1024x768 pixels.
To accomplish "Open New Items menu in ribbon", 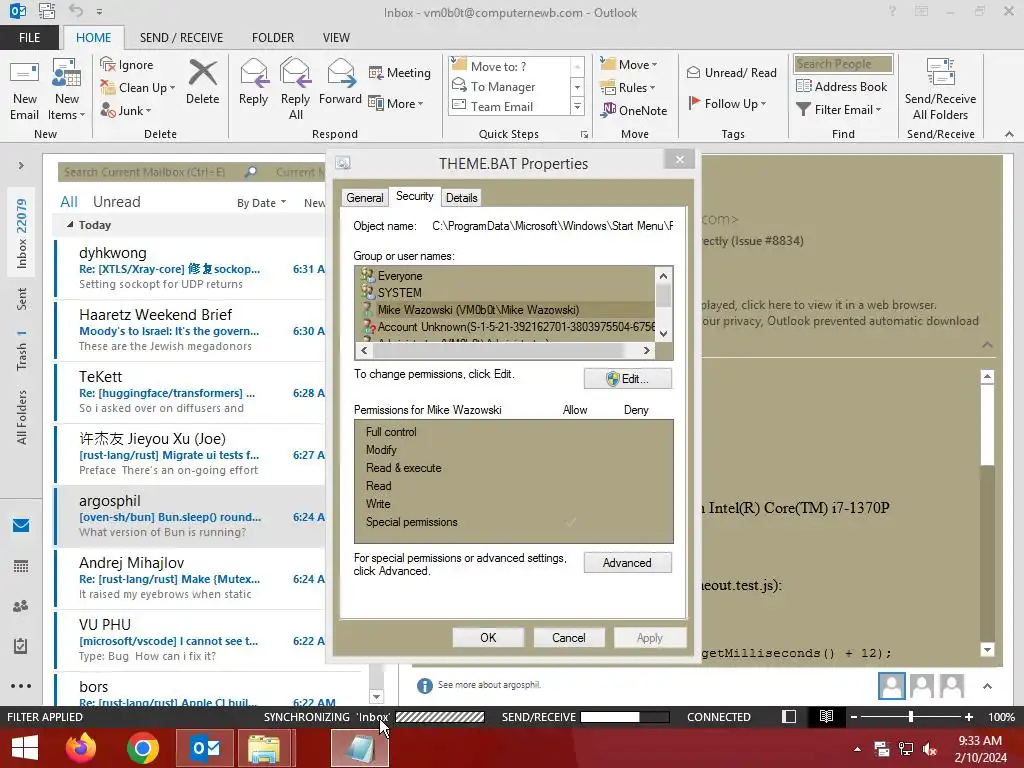I will (67, 89).
